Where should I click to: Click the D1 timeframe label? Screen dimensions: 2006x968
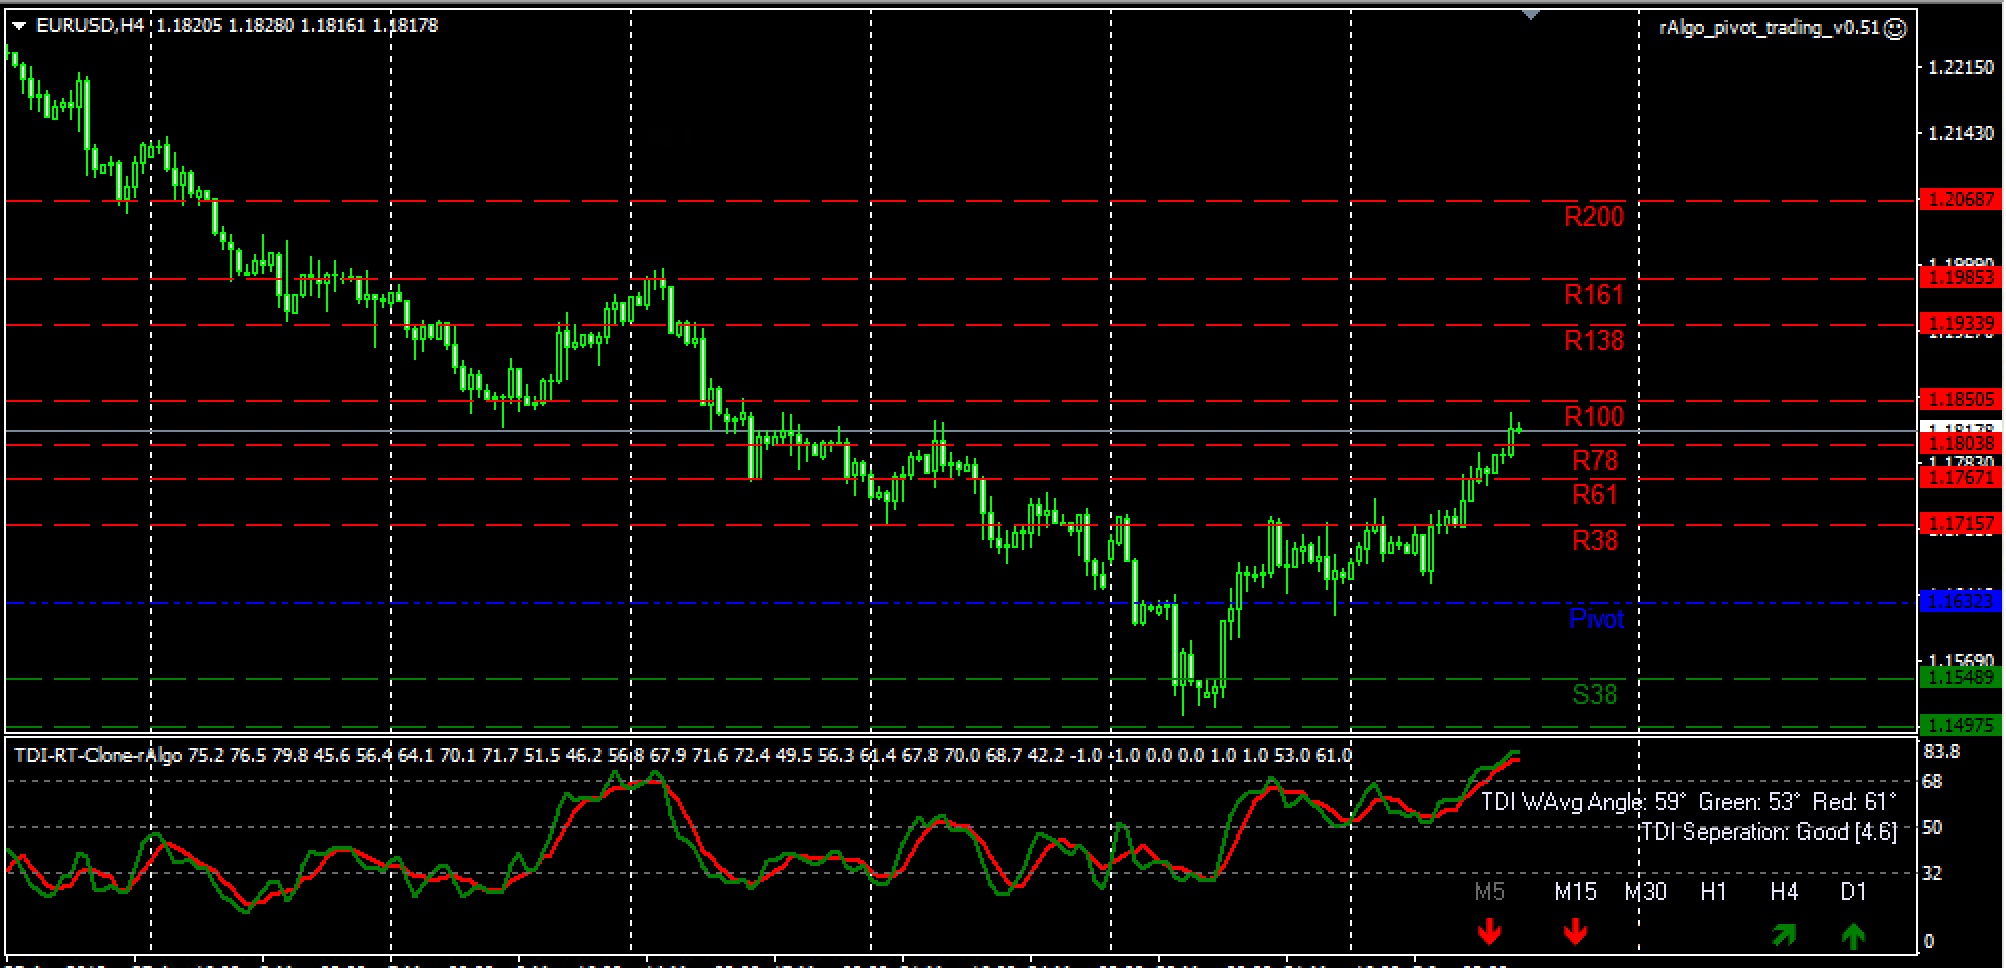click(1853, 891)
